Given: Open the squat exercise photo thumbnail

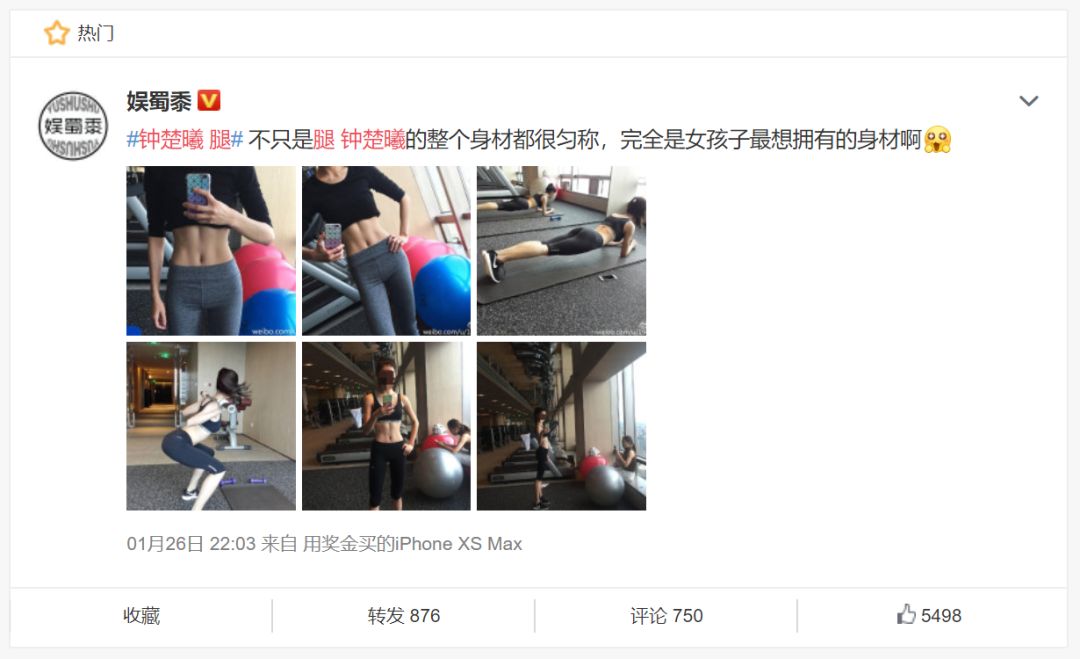Looking at the screenshot, I should point(211,426).
